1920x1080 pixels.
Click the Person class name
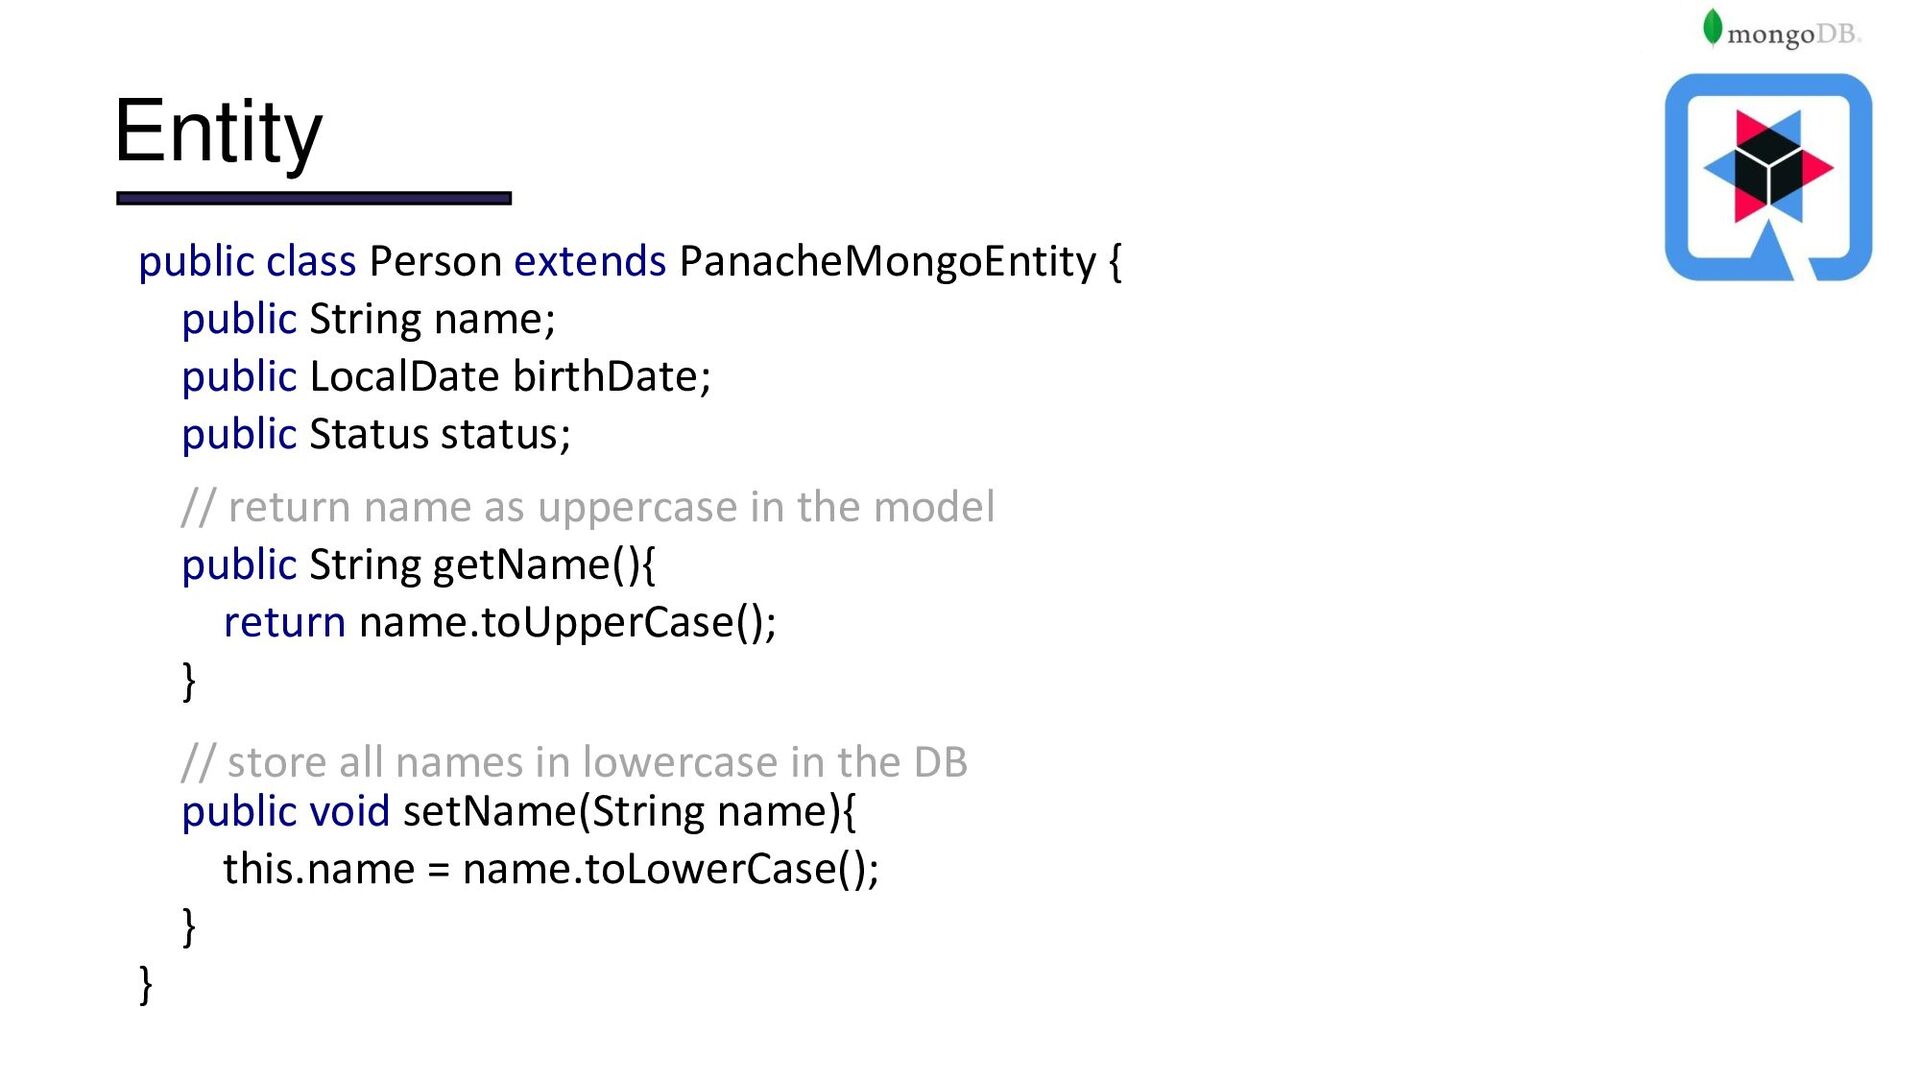(435, 262)
